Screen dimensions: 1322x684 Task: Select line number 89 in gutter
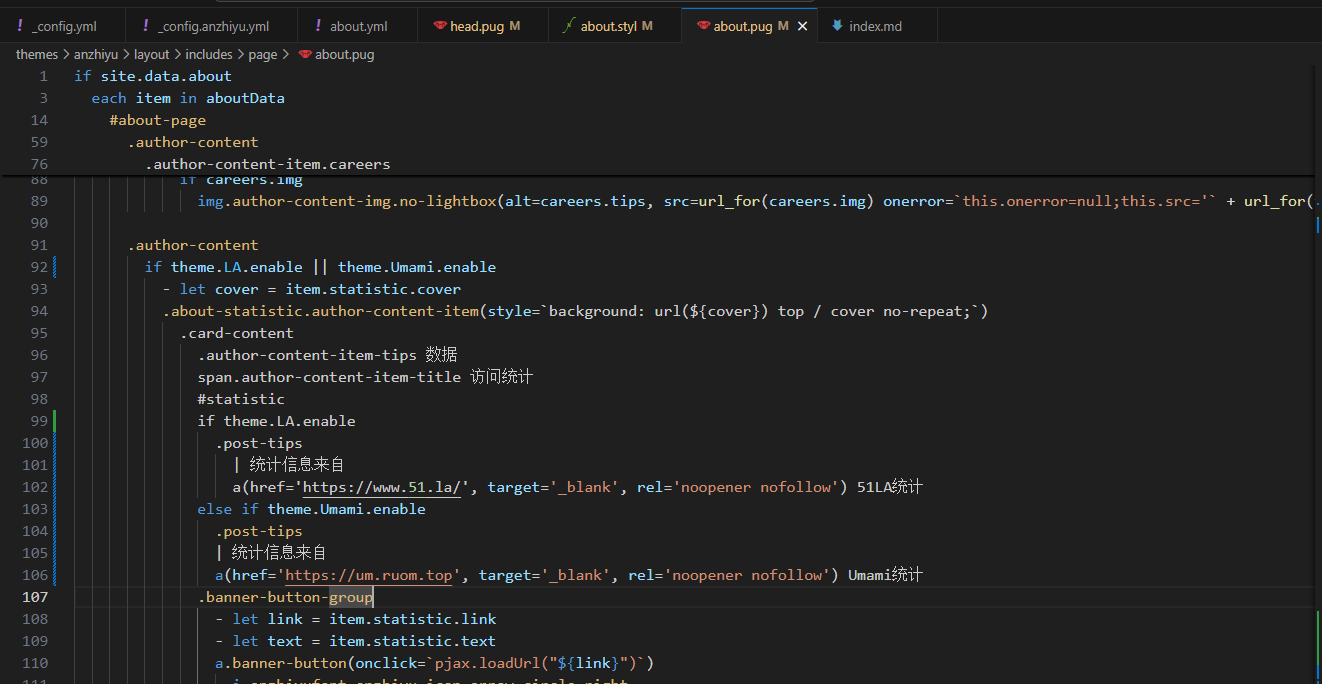pos(39,201)
